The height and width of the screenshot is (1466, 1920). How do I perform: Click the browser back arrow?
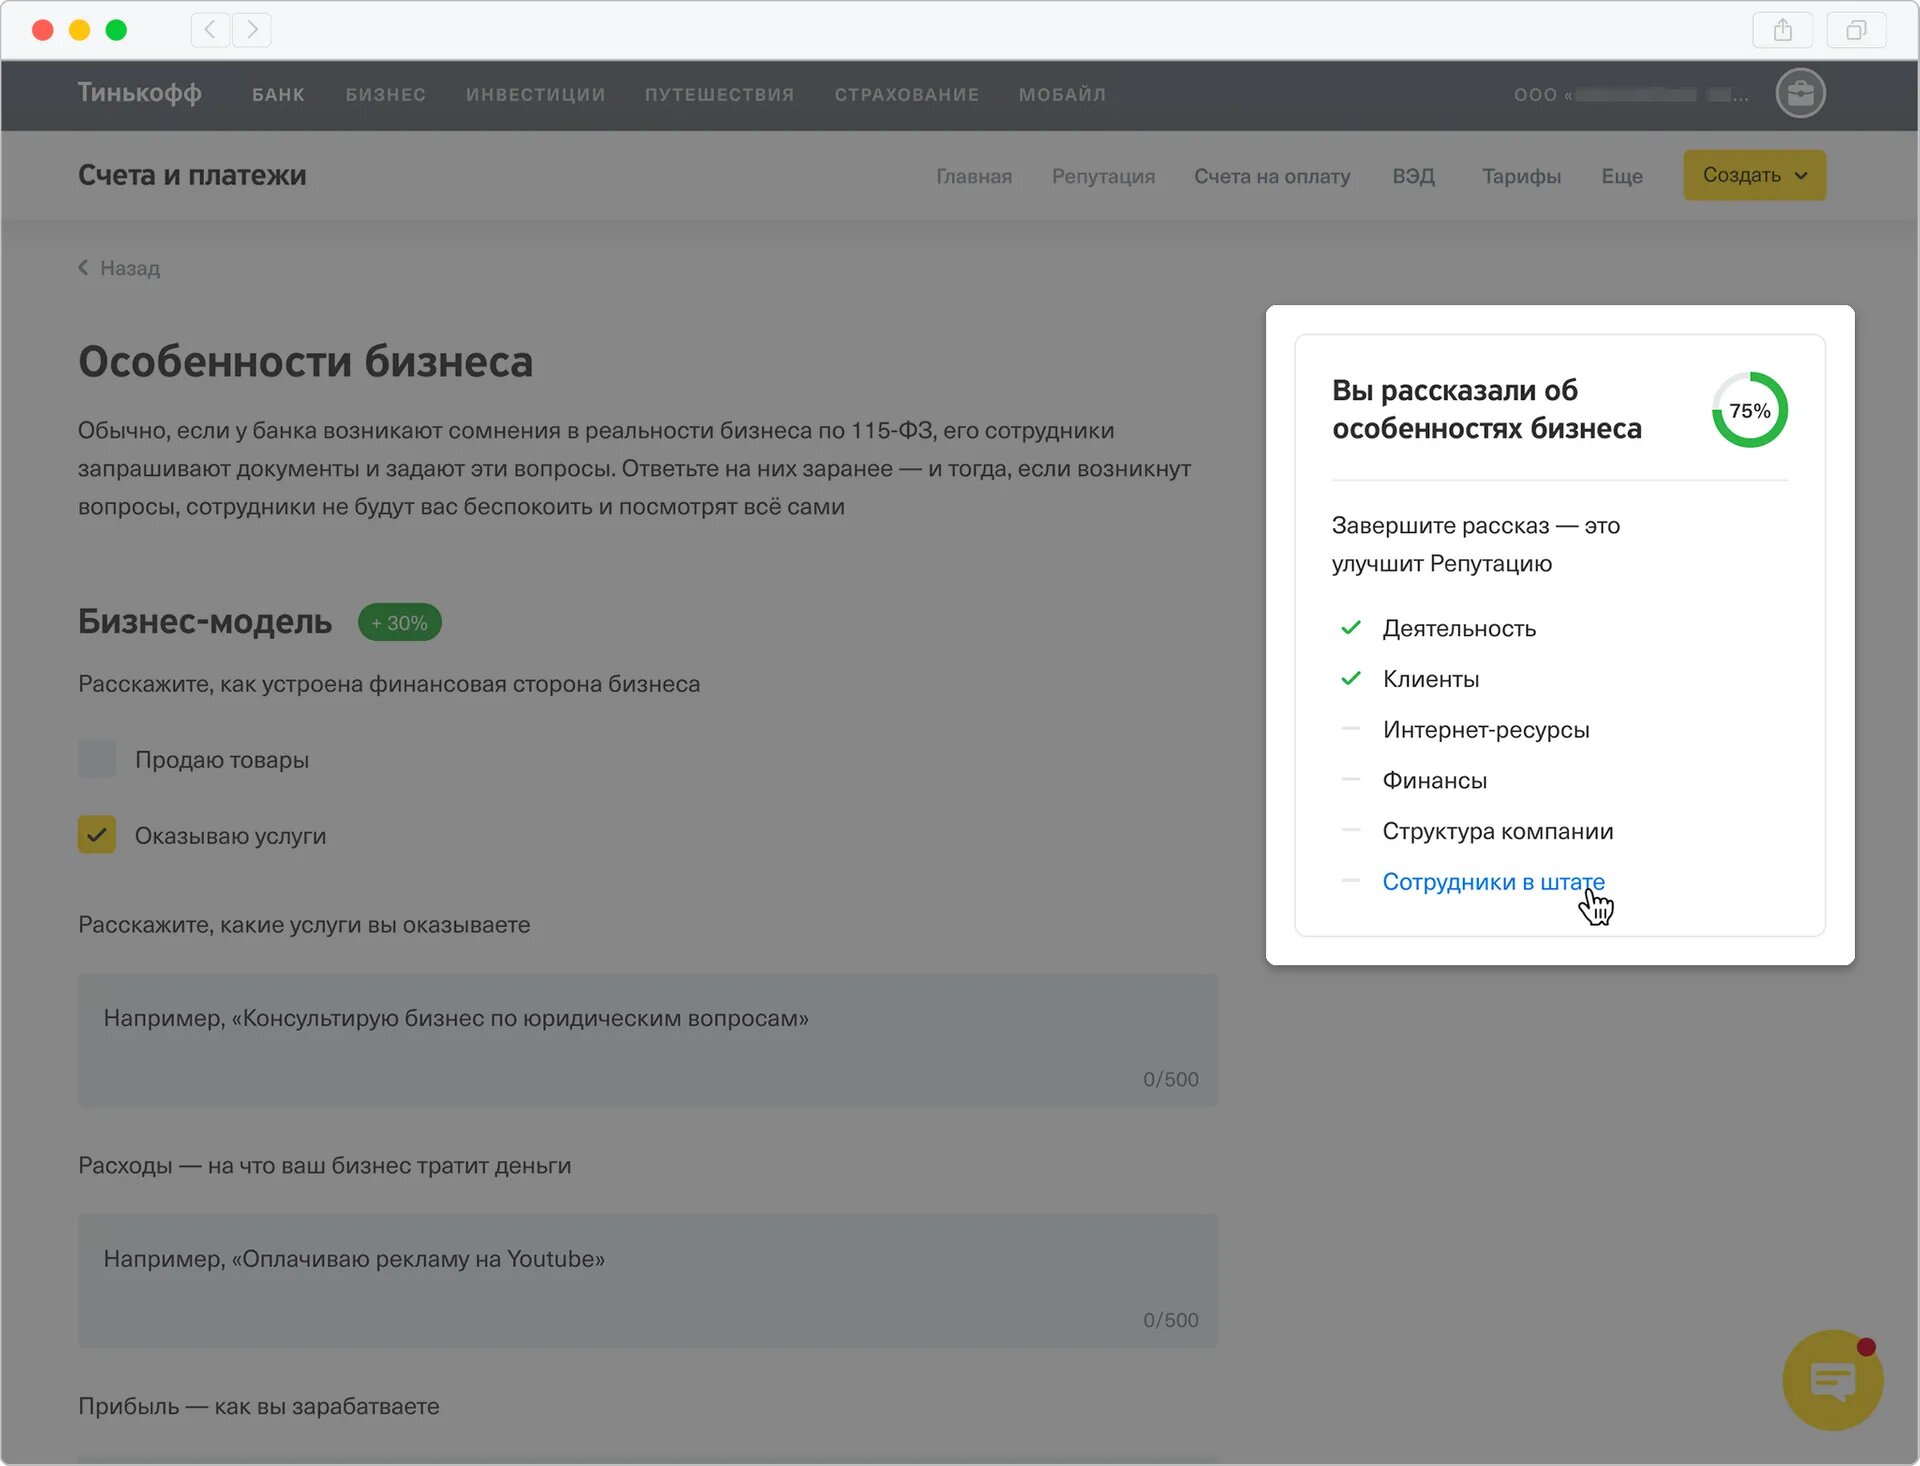pos(210,30)
